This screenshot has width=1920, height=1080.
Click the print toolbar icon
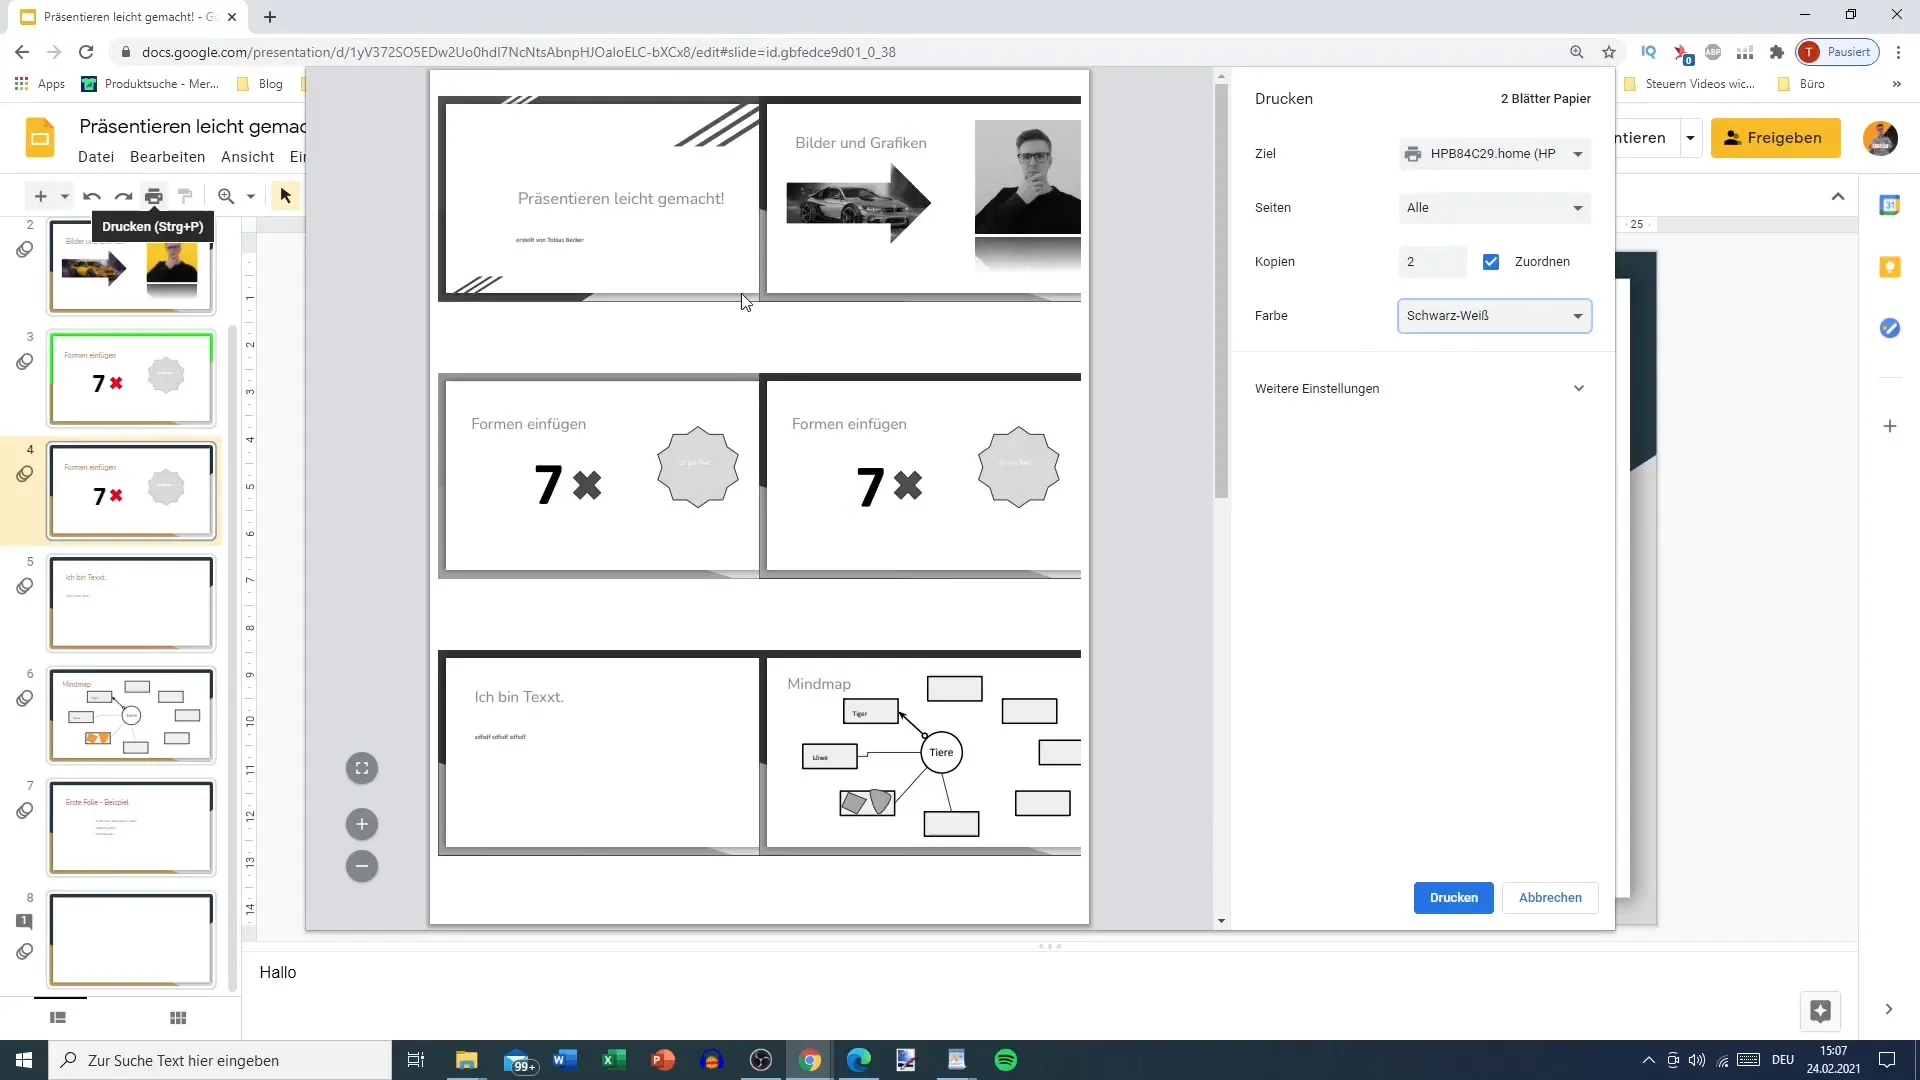[154, 196]
